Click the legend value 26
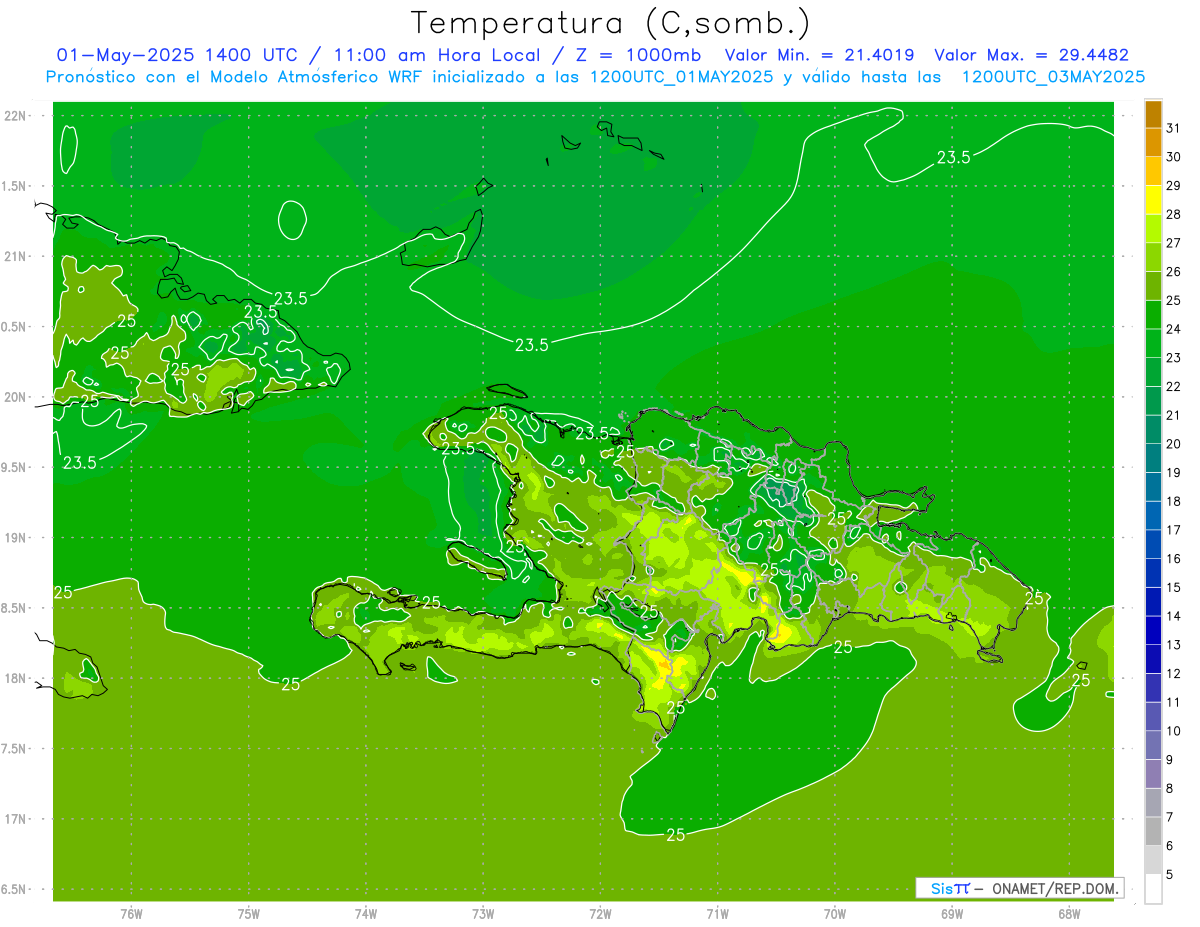 tap(1173, 272)
